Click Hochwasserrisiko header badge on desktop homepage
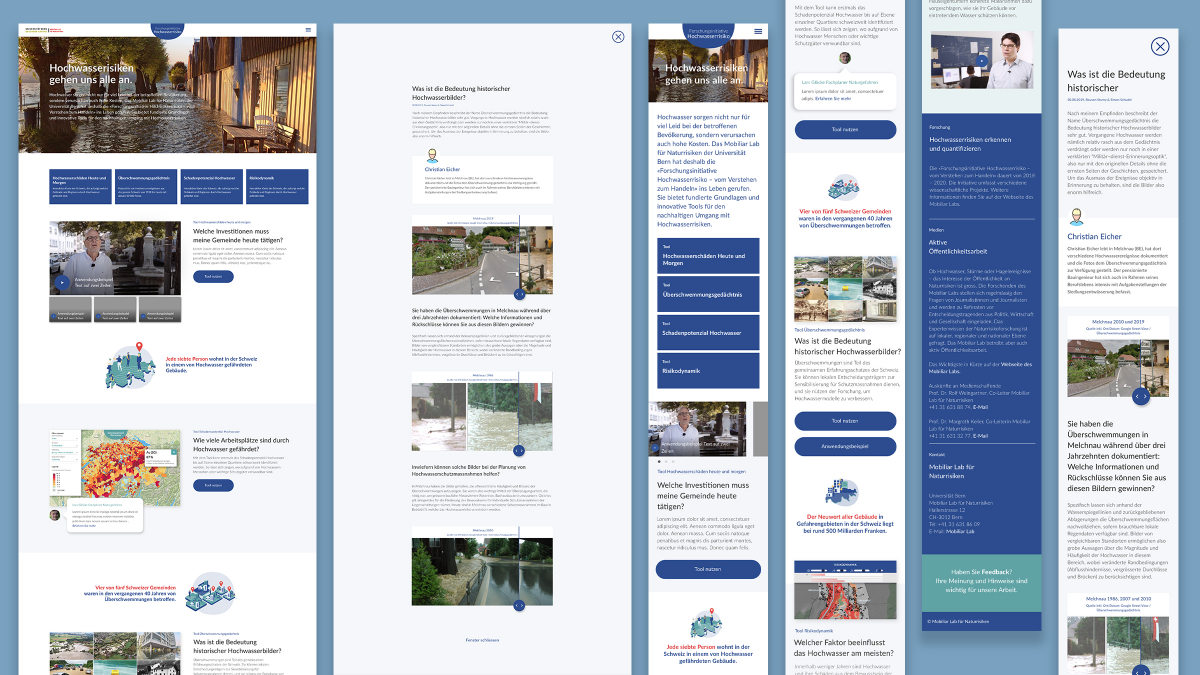This screenshot has width=1200, height=675. pyautogui.click(x=168, y=31)
